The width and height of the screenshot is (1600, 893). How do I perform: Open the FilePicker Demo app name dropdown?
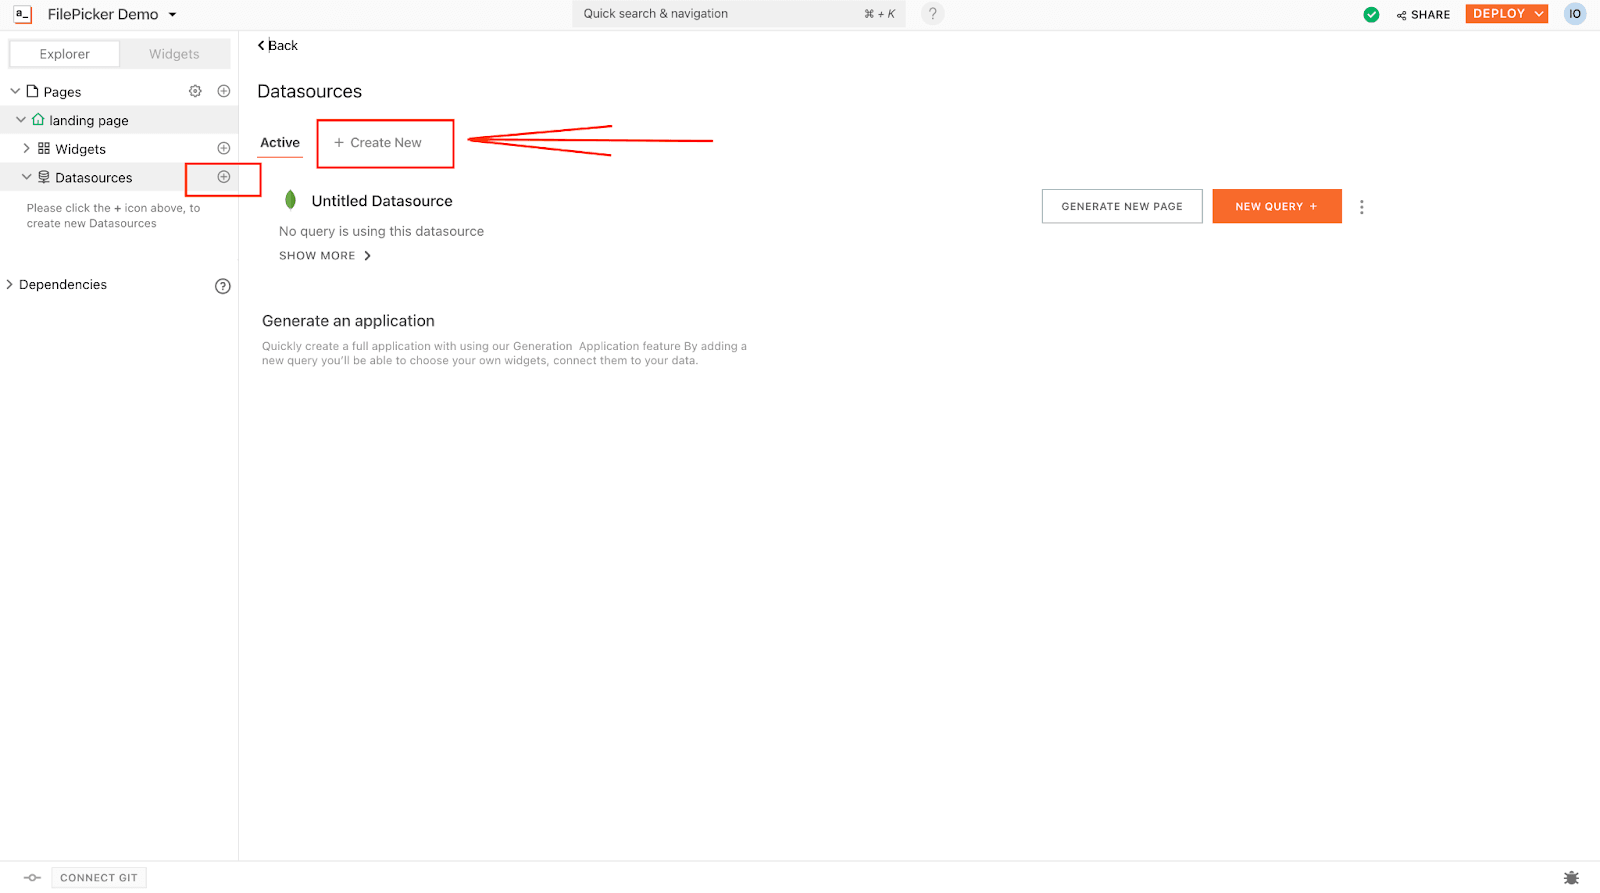[172, 15]
